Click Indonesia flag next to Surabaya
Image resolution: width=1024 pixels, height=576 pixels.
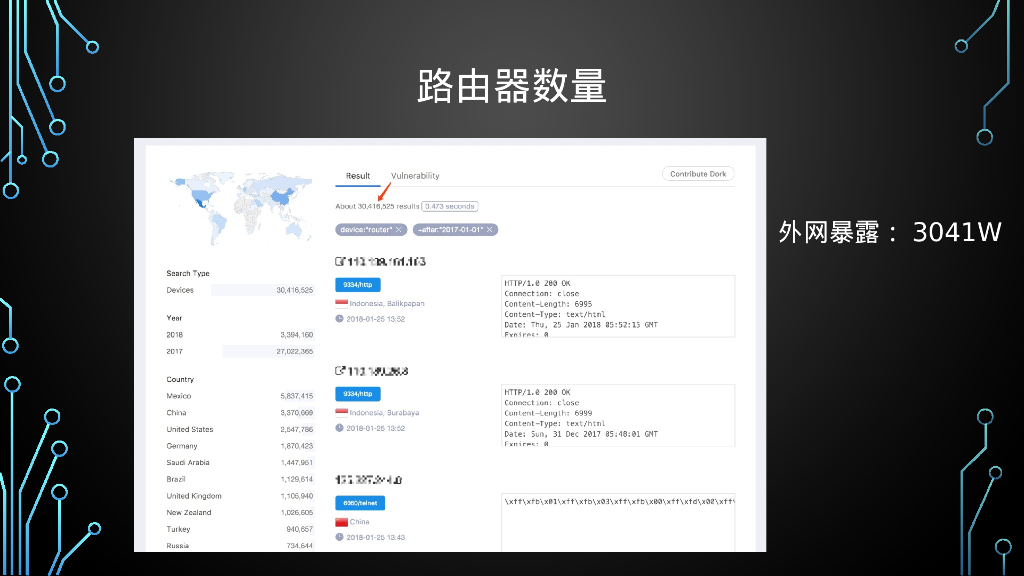tap(341, 412)
